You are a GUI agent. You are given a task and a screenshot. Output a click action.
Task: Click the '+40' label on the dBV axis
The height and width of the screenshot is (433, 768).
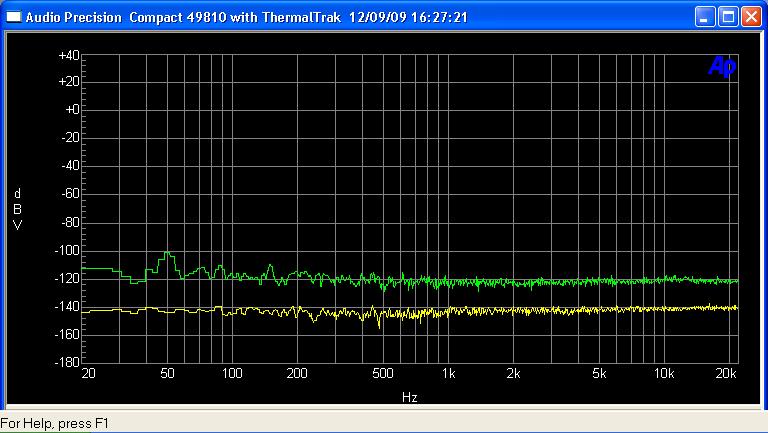[x=69, y=55]
